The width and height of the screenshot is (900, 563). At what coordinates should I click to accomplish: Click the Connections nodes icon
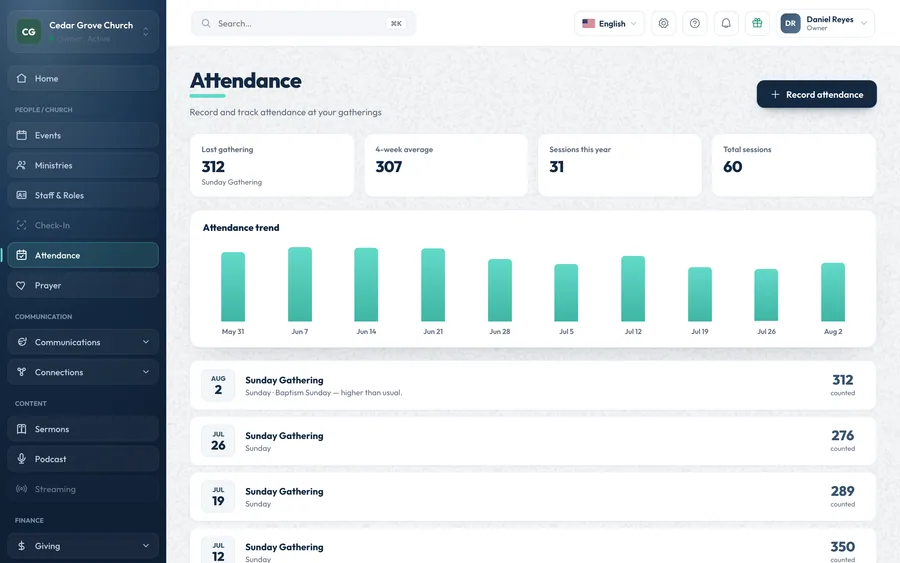(x=21, y=372)
